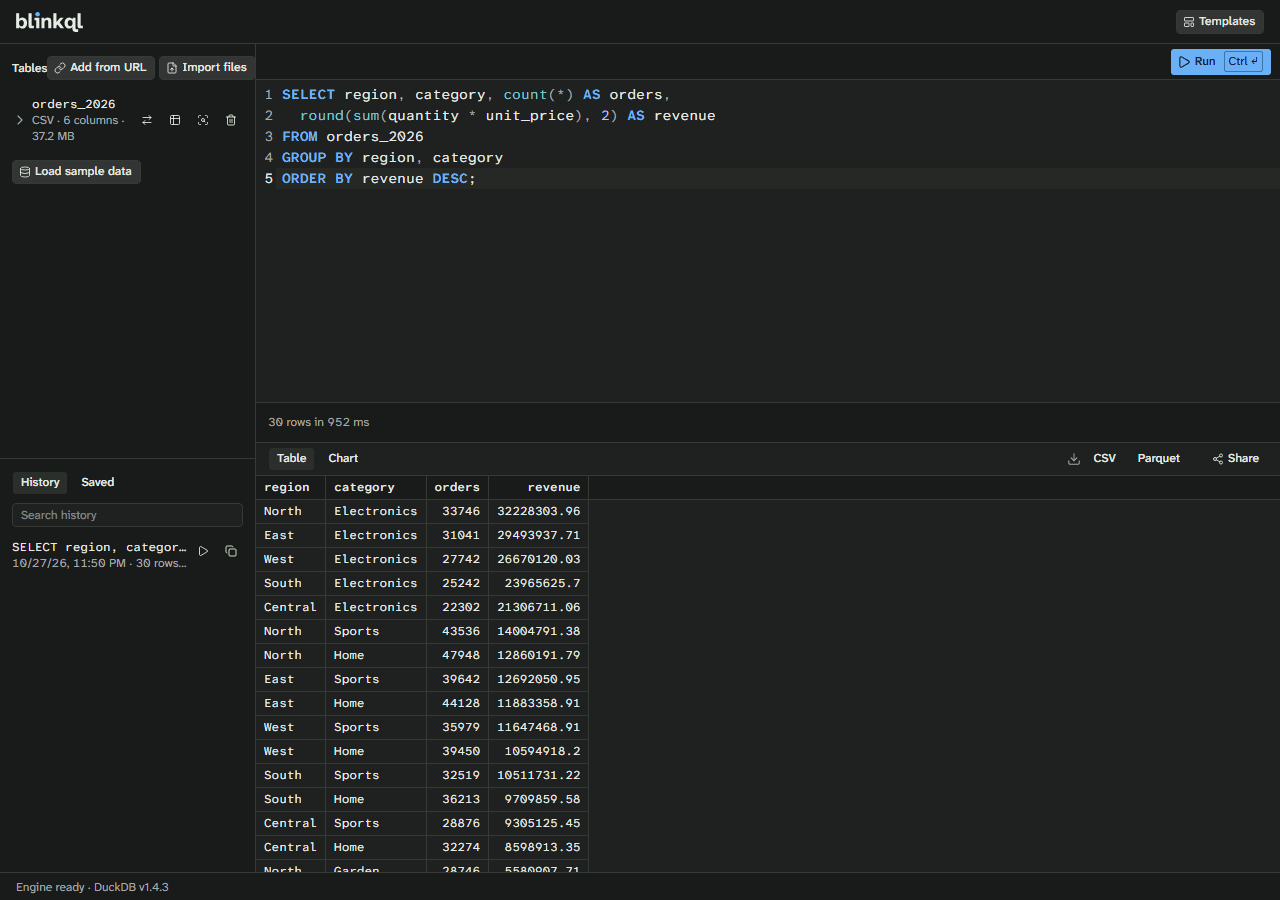Expand the orders_2026 table chevron
The height and width of the screenshot is (900, 1280).
click(19, 120)
